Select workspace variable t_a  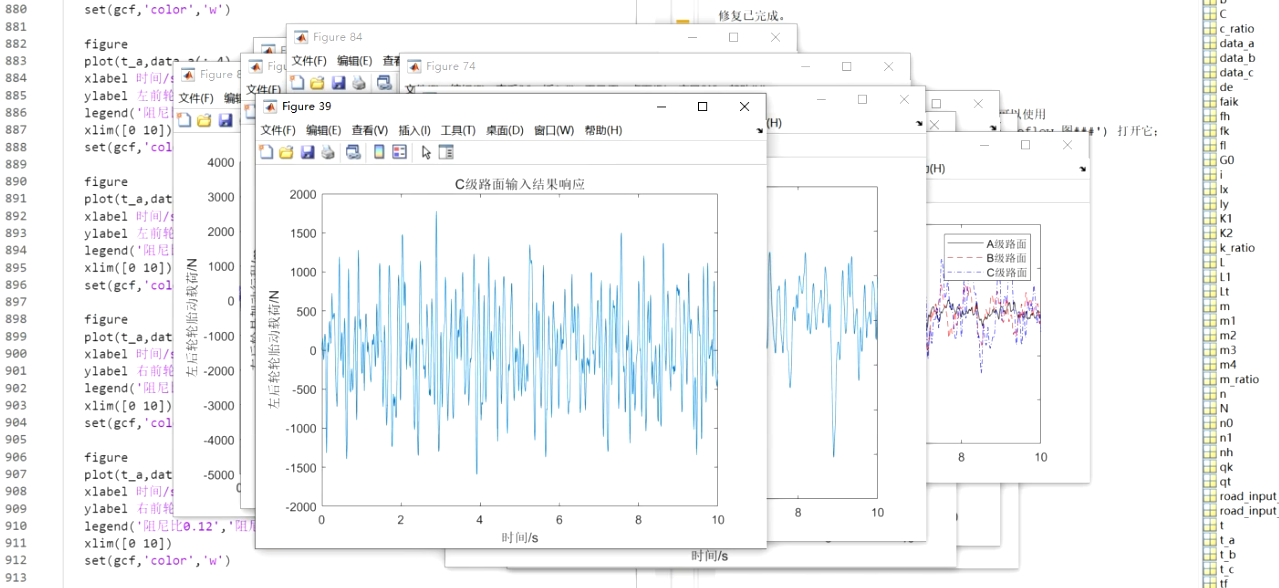1220,540
